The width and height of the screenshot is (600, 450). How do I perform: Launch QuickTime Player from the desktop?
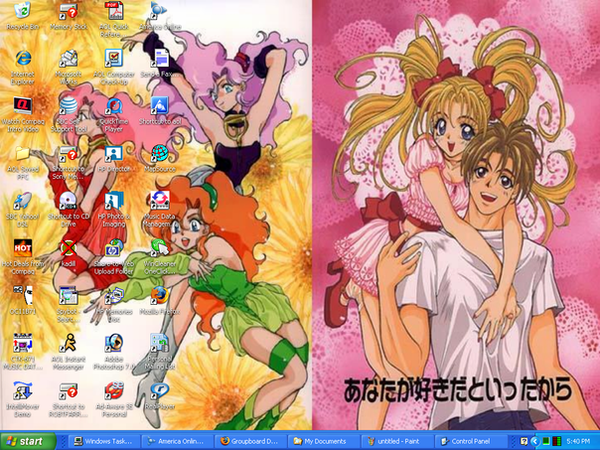point(114,106)
